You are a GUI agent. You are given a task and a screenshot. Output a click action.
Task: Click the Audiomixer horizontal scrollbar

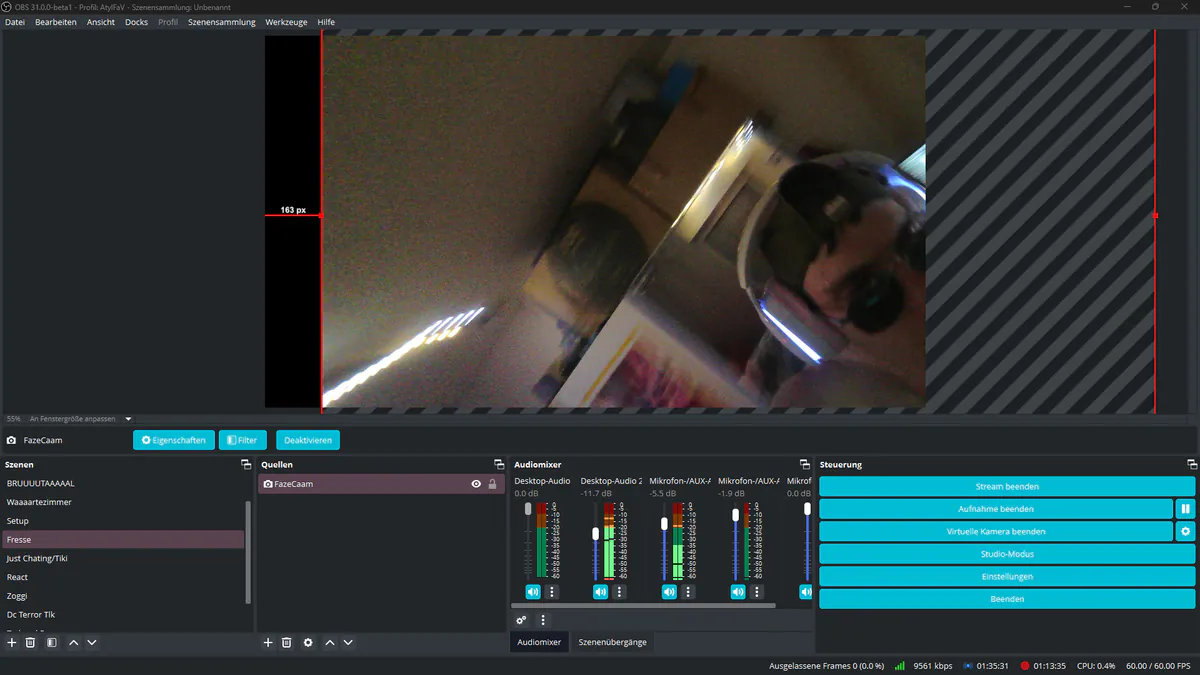pos(643,605)
